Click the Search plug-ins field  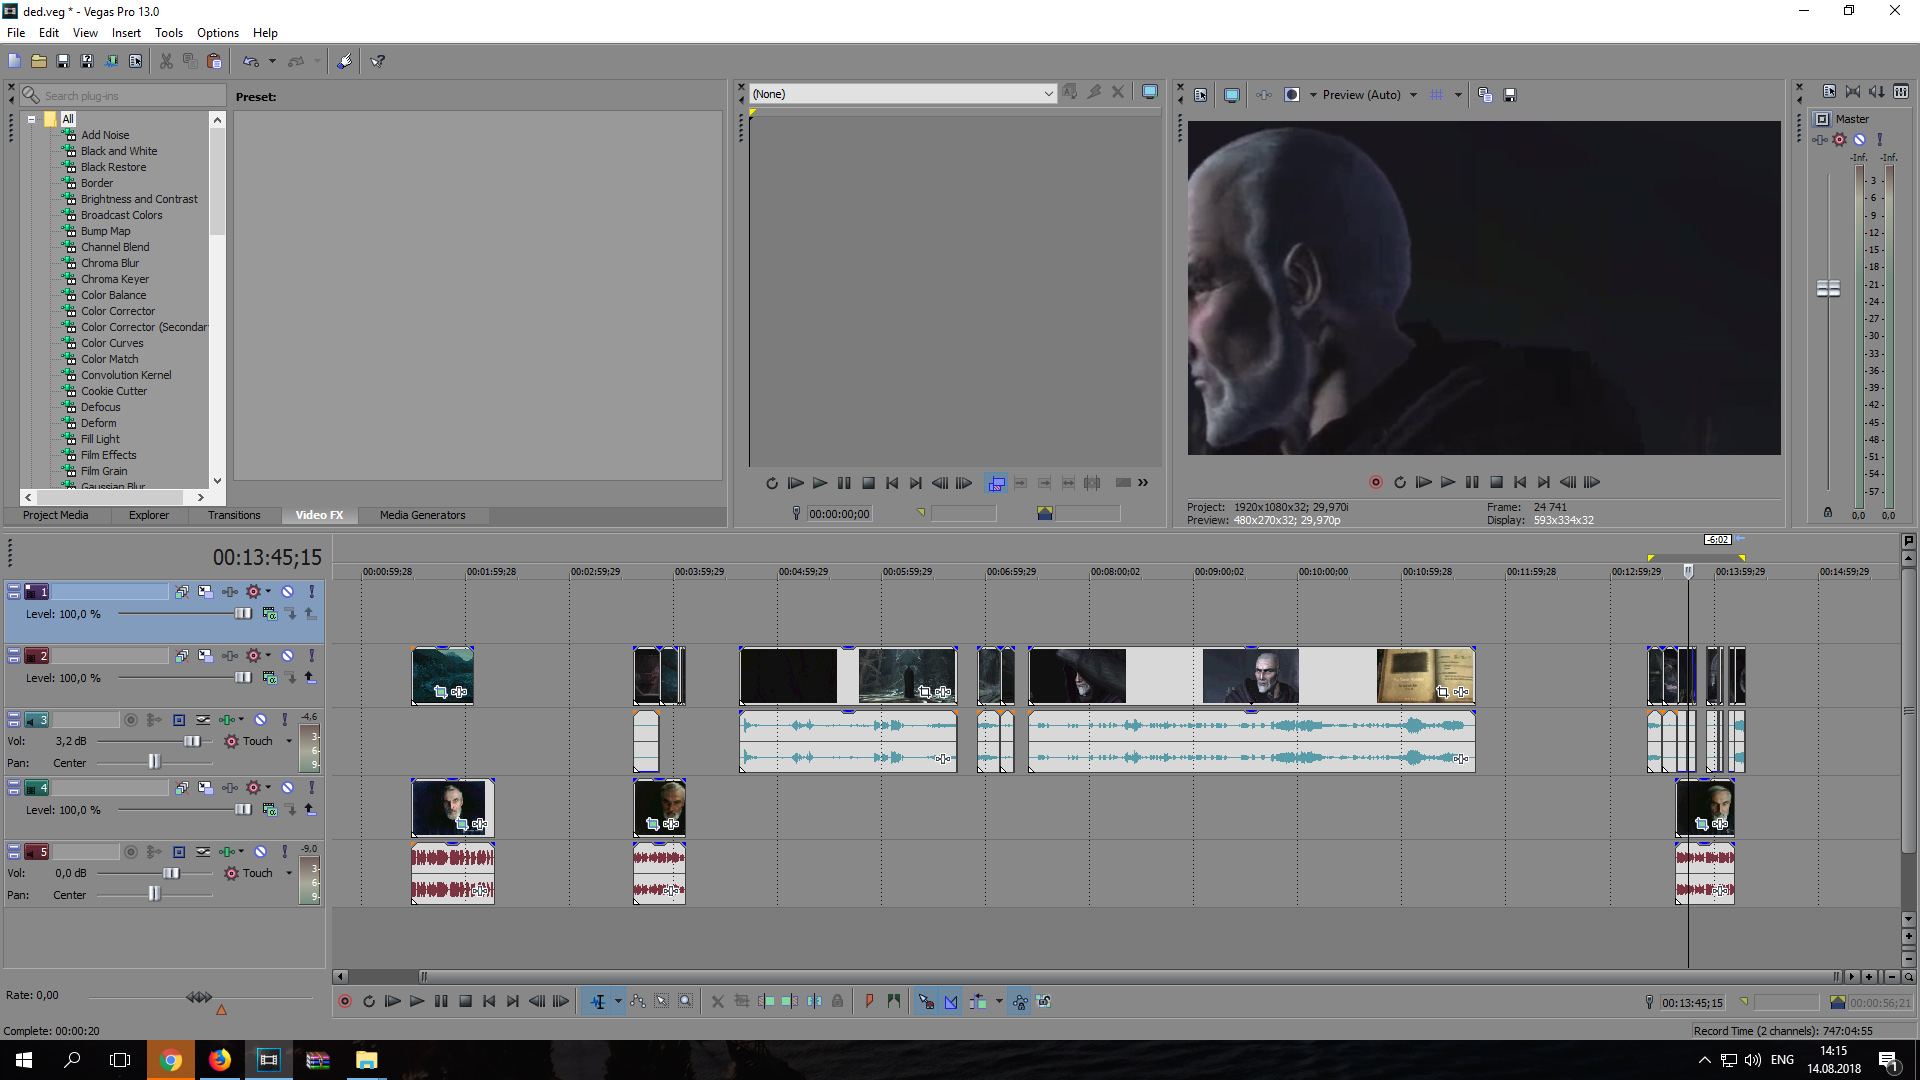coord(124,96)
